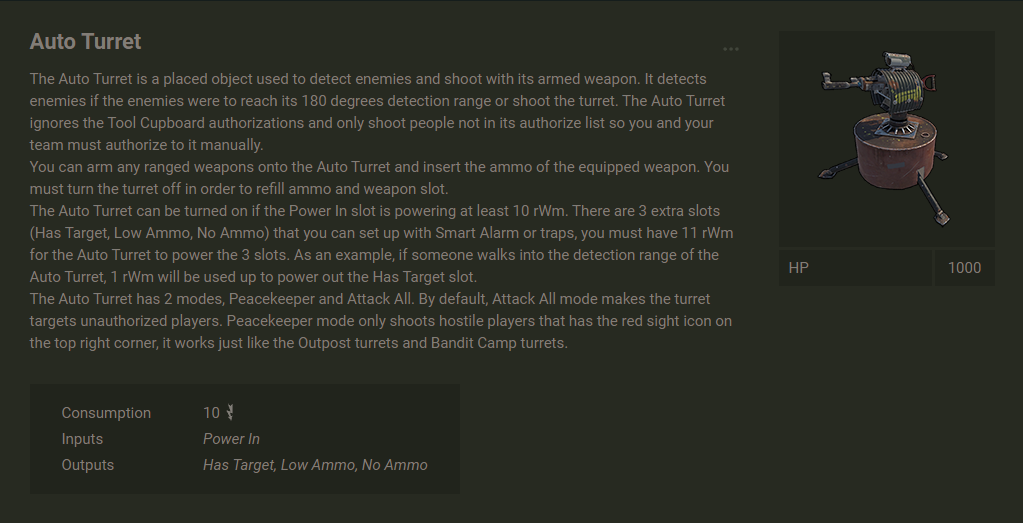
Task: Click the Auto Turret page title
Action: [86, 42]
